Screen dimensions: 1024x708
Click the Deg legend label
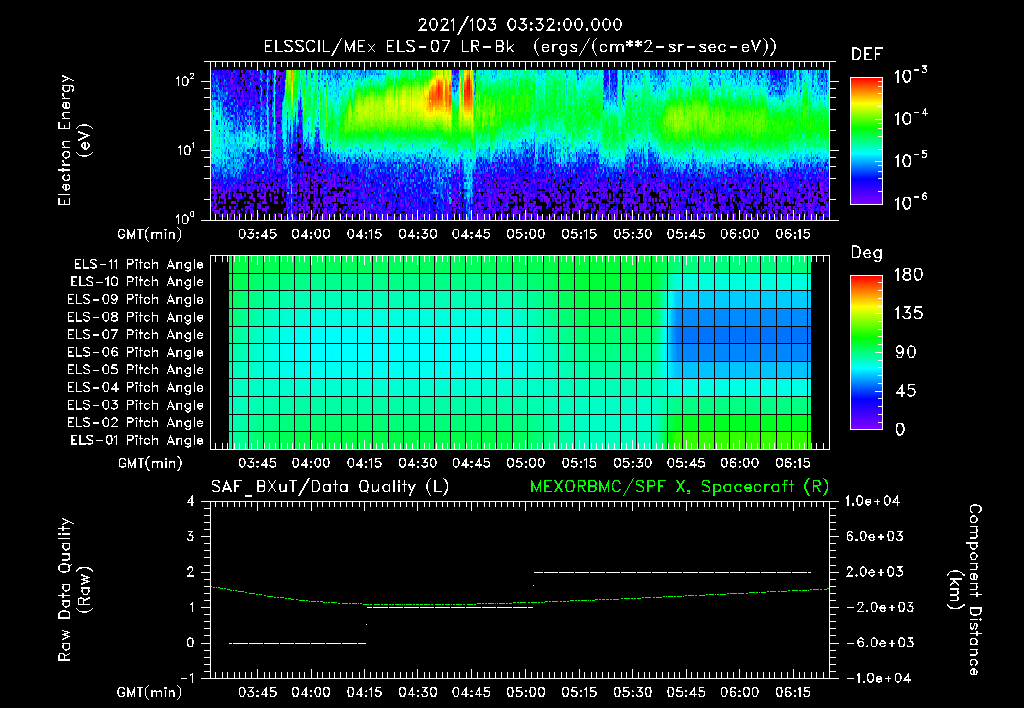[x=867, y=253]
